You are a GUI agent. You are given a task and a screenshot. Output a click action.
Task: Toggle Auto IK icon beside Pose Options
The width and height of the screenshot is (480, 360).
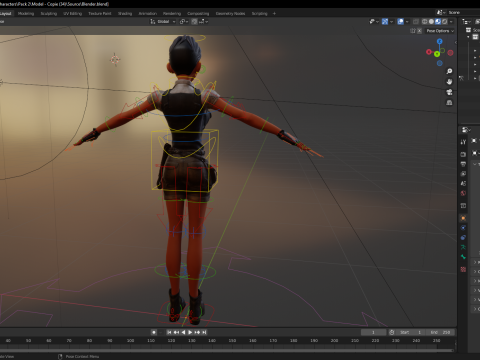[x=413, y=31]
